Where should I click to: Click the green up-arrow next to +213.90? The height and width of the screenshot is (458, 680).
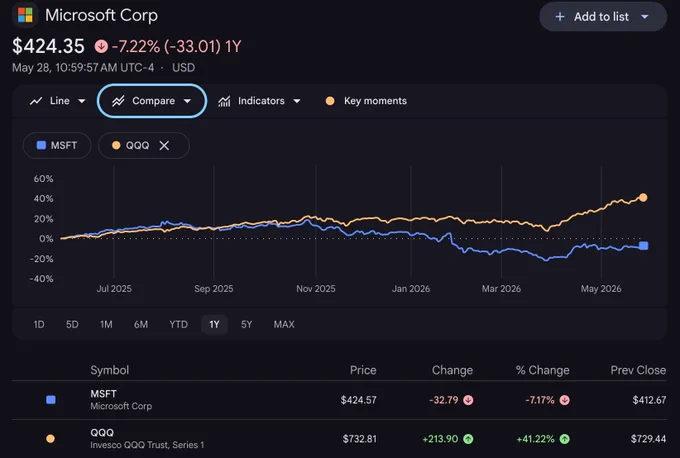(x=468, y=439)
